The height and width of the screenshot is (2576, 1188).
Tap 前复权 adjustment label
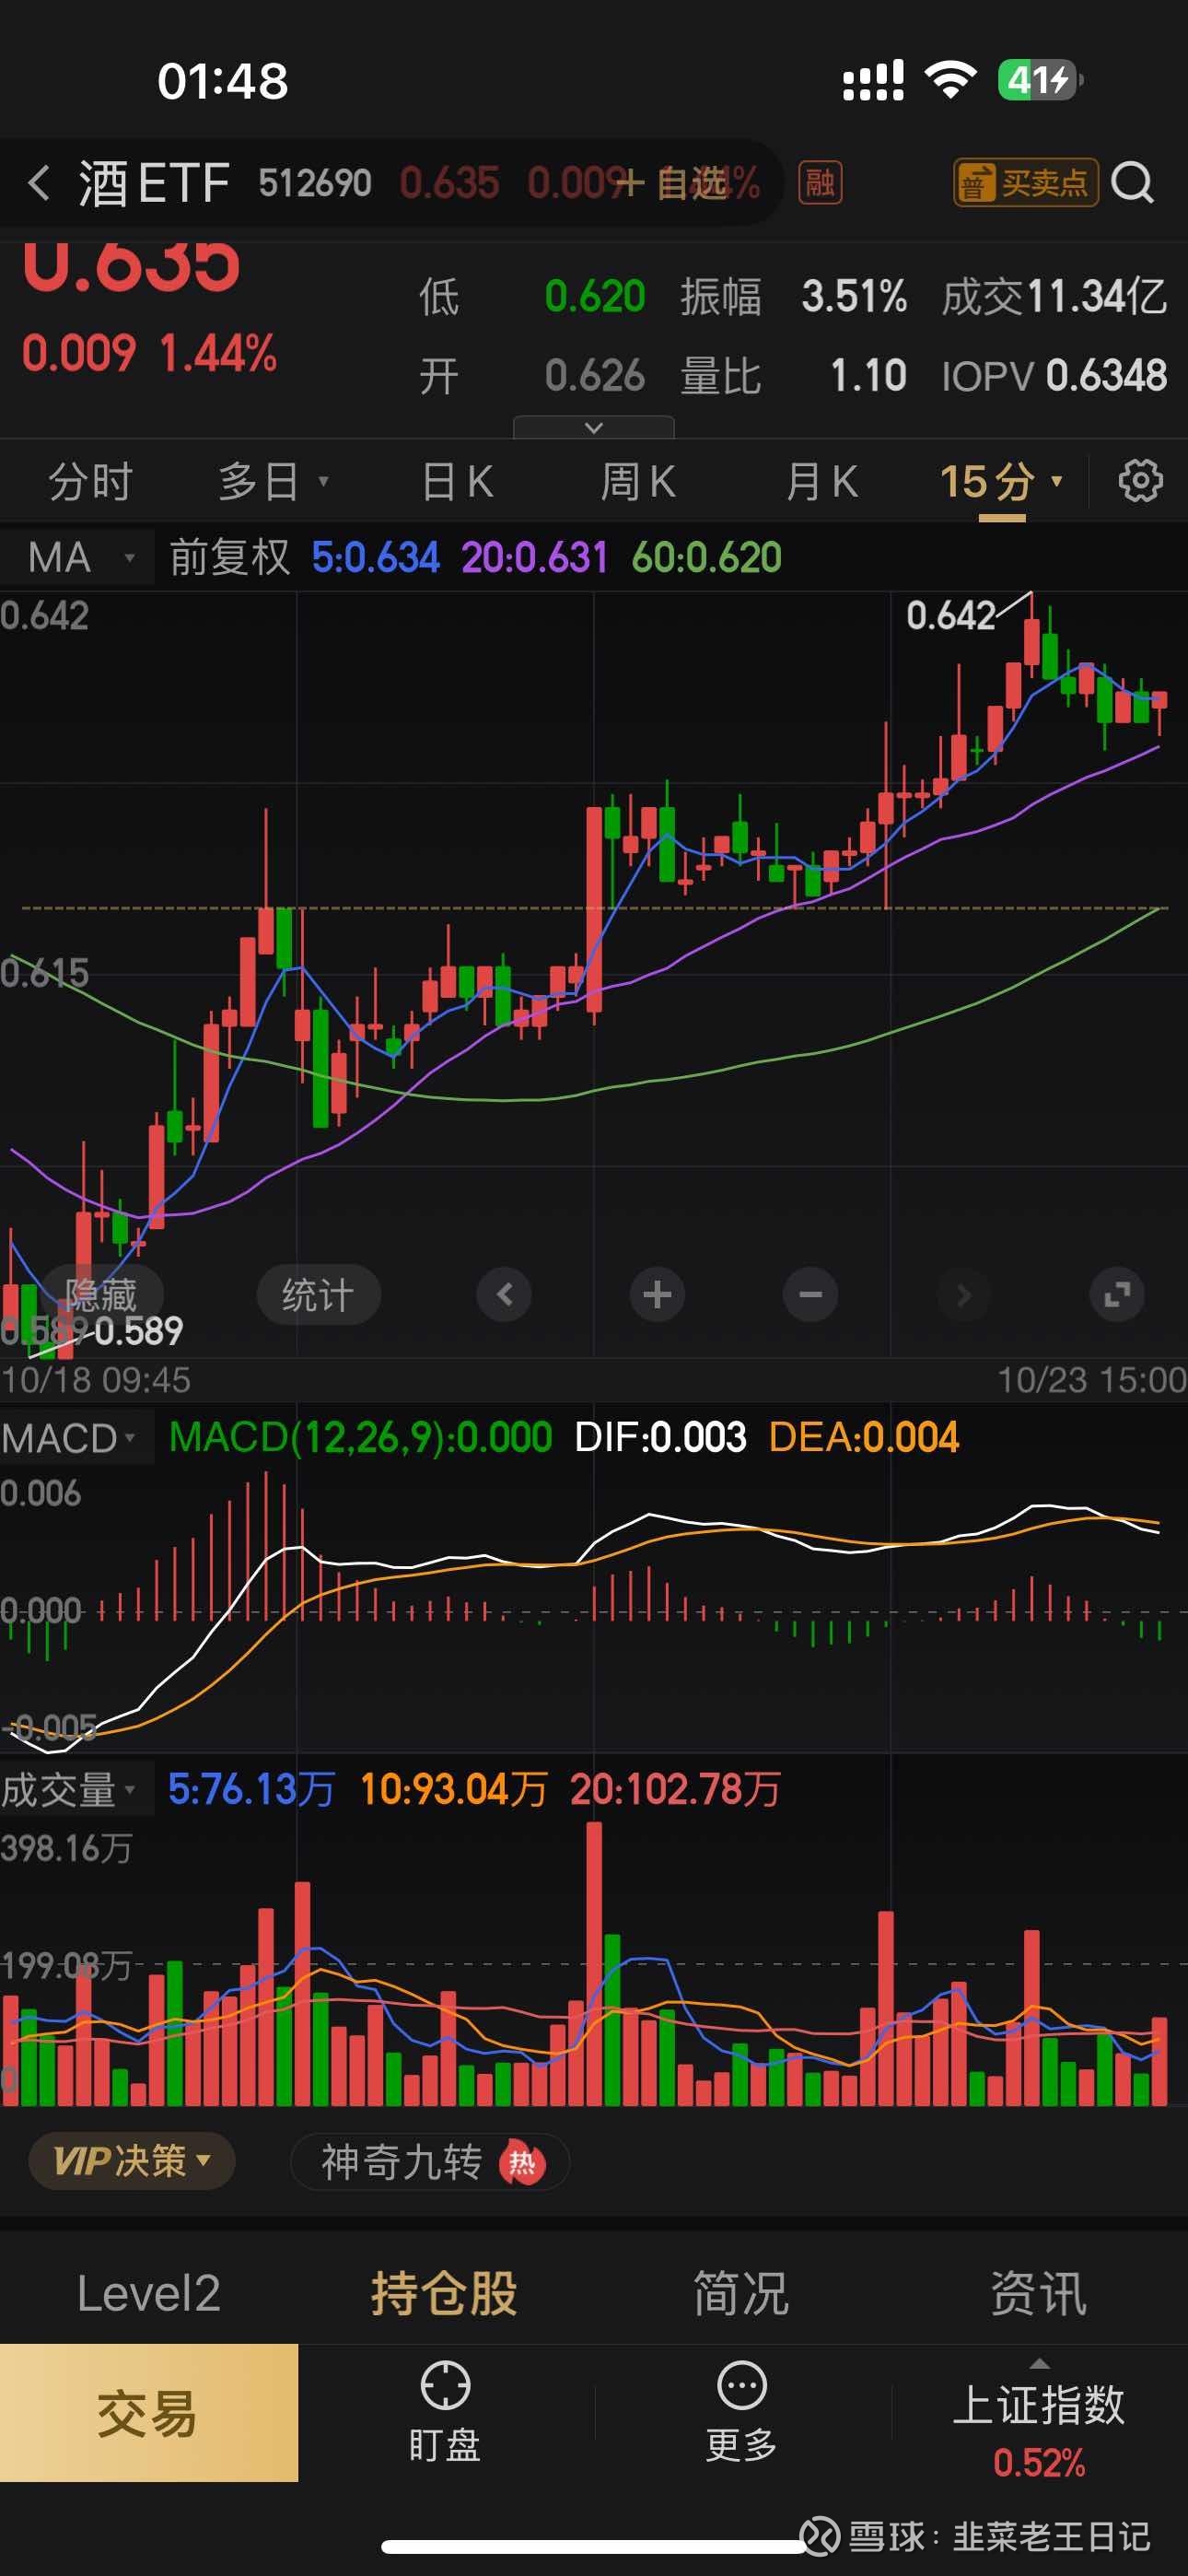[x=229, y=557]
